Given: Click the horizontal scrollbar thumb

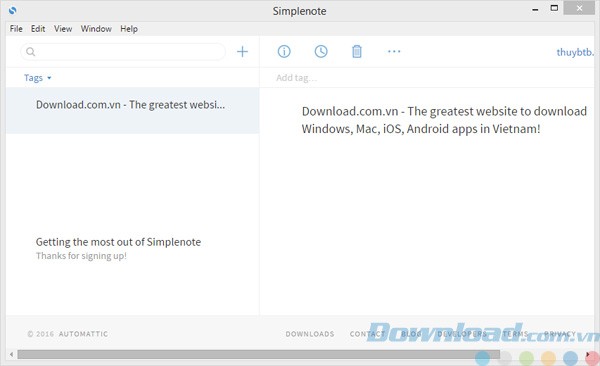Looking at the screenshot, I should pos(258,354).
